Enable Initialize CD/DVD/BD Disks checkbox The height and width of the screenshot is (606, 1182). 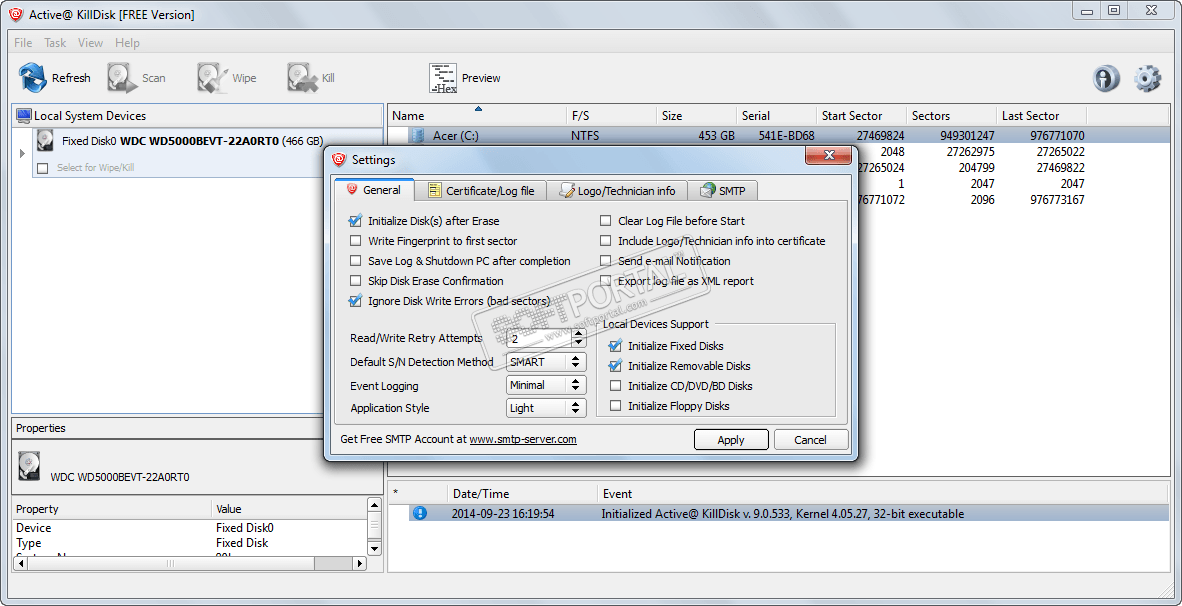click(615, 386)
